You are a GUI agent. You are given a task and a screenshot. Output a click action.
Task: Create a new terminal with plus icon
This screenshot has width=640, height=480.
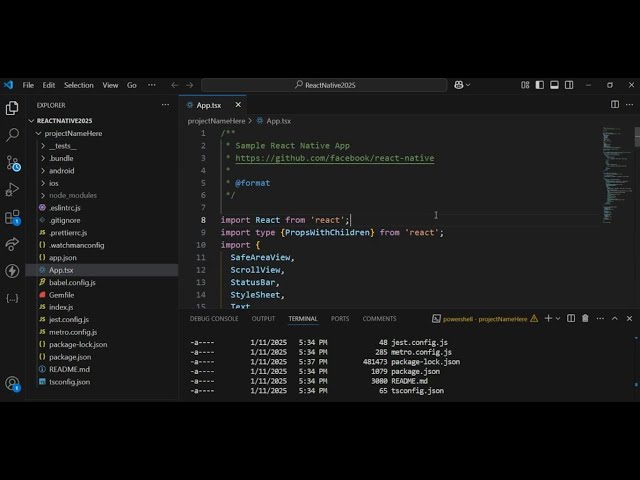(548, 318)
